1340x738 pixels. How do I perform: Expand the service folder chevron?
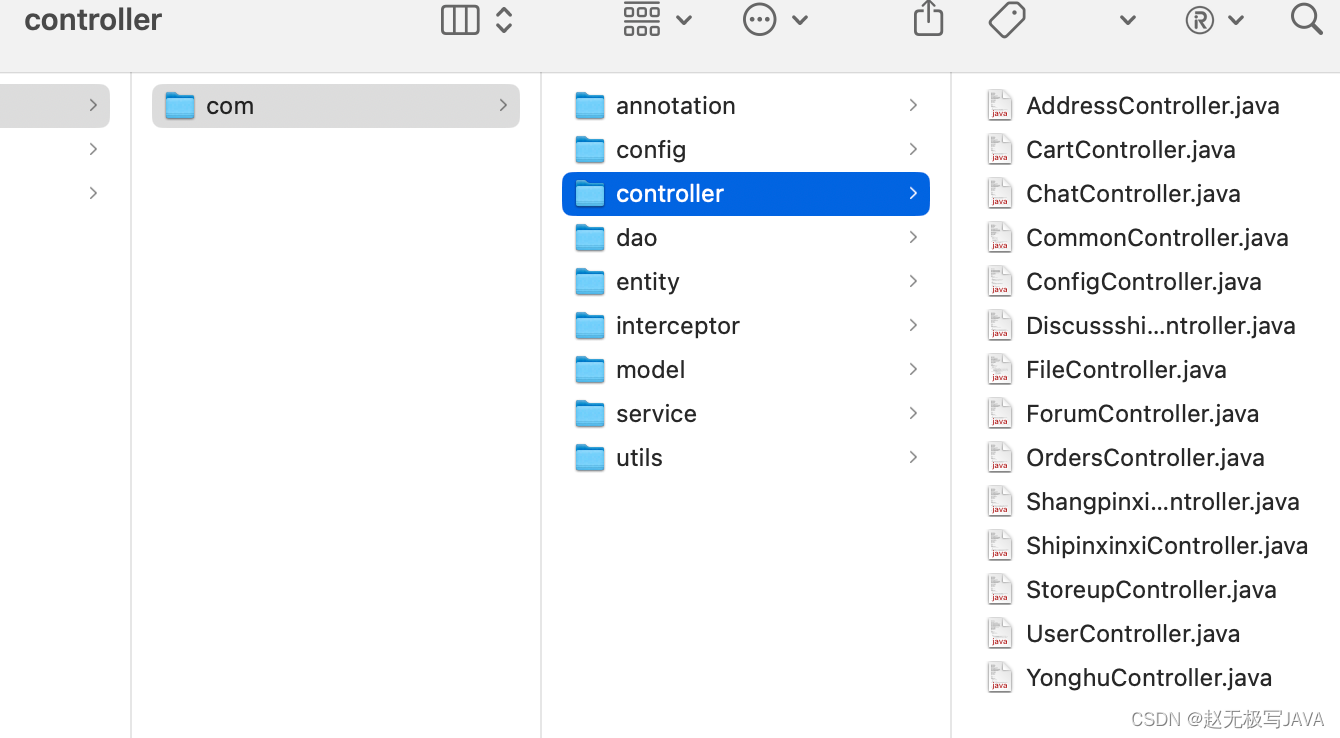(913, 413)
